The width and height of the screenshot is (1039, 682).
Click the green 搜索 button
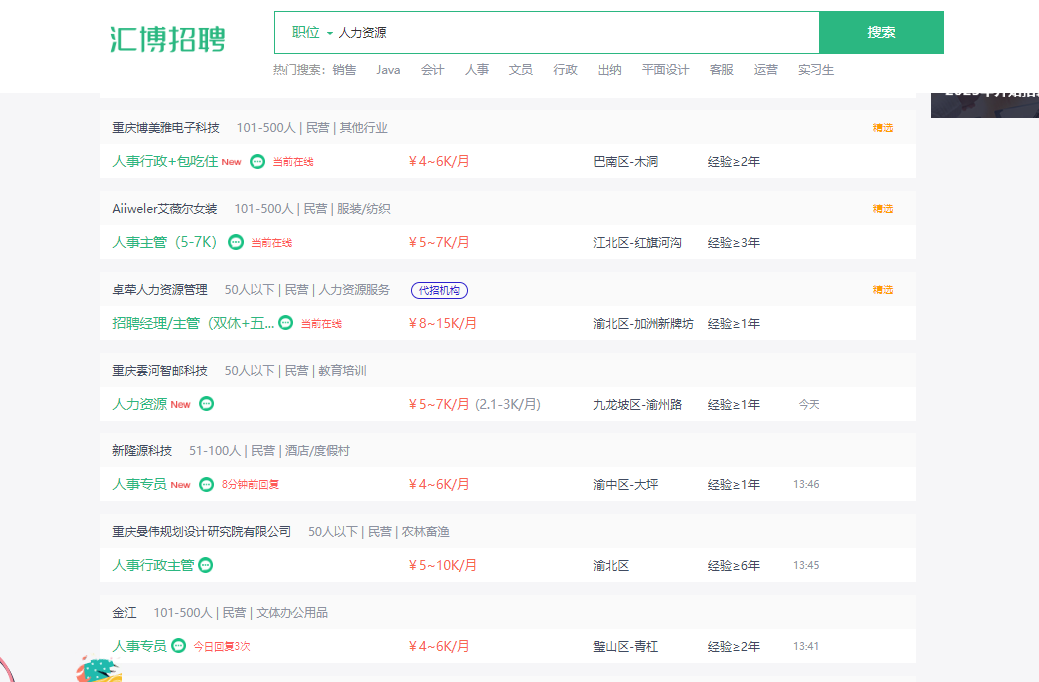[x=881, y=32]
